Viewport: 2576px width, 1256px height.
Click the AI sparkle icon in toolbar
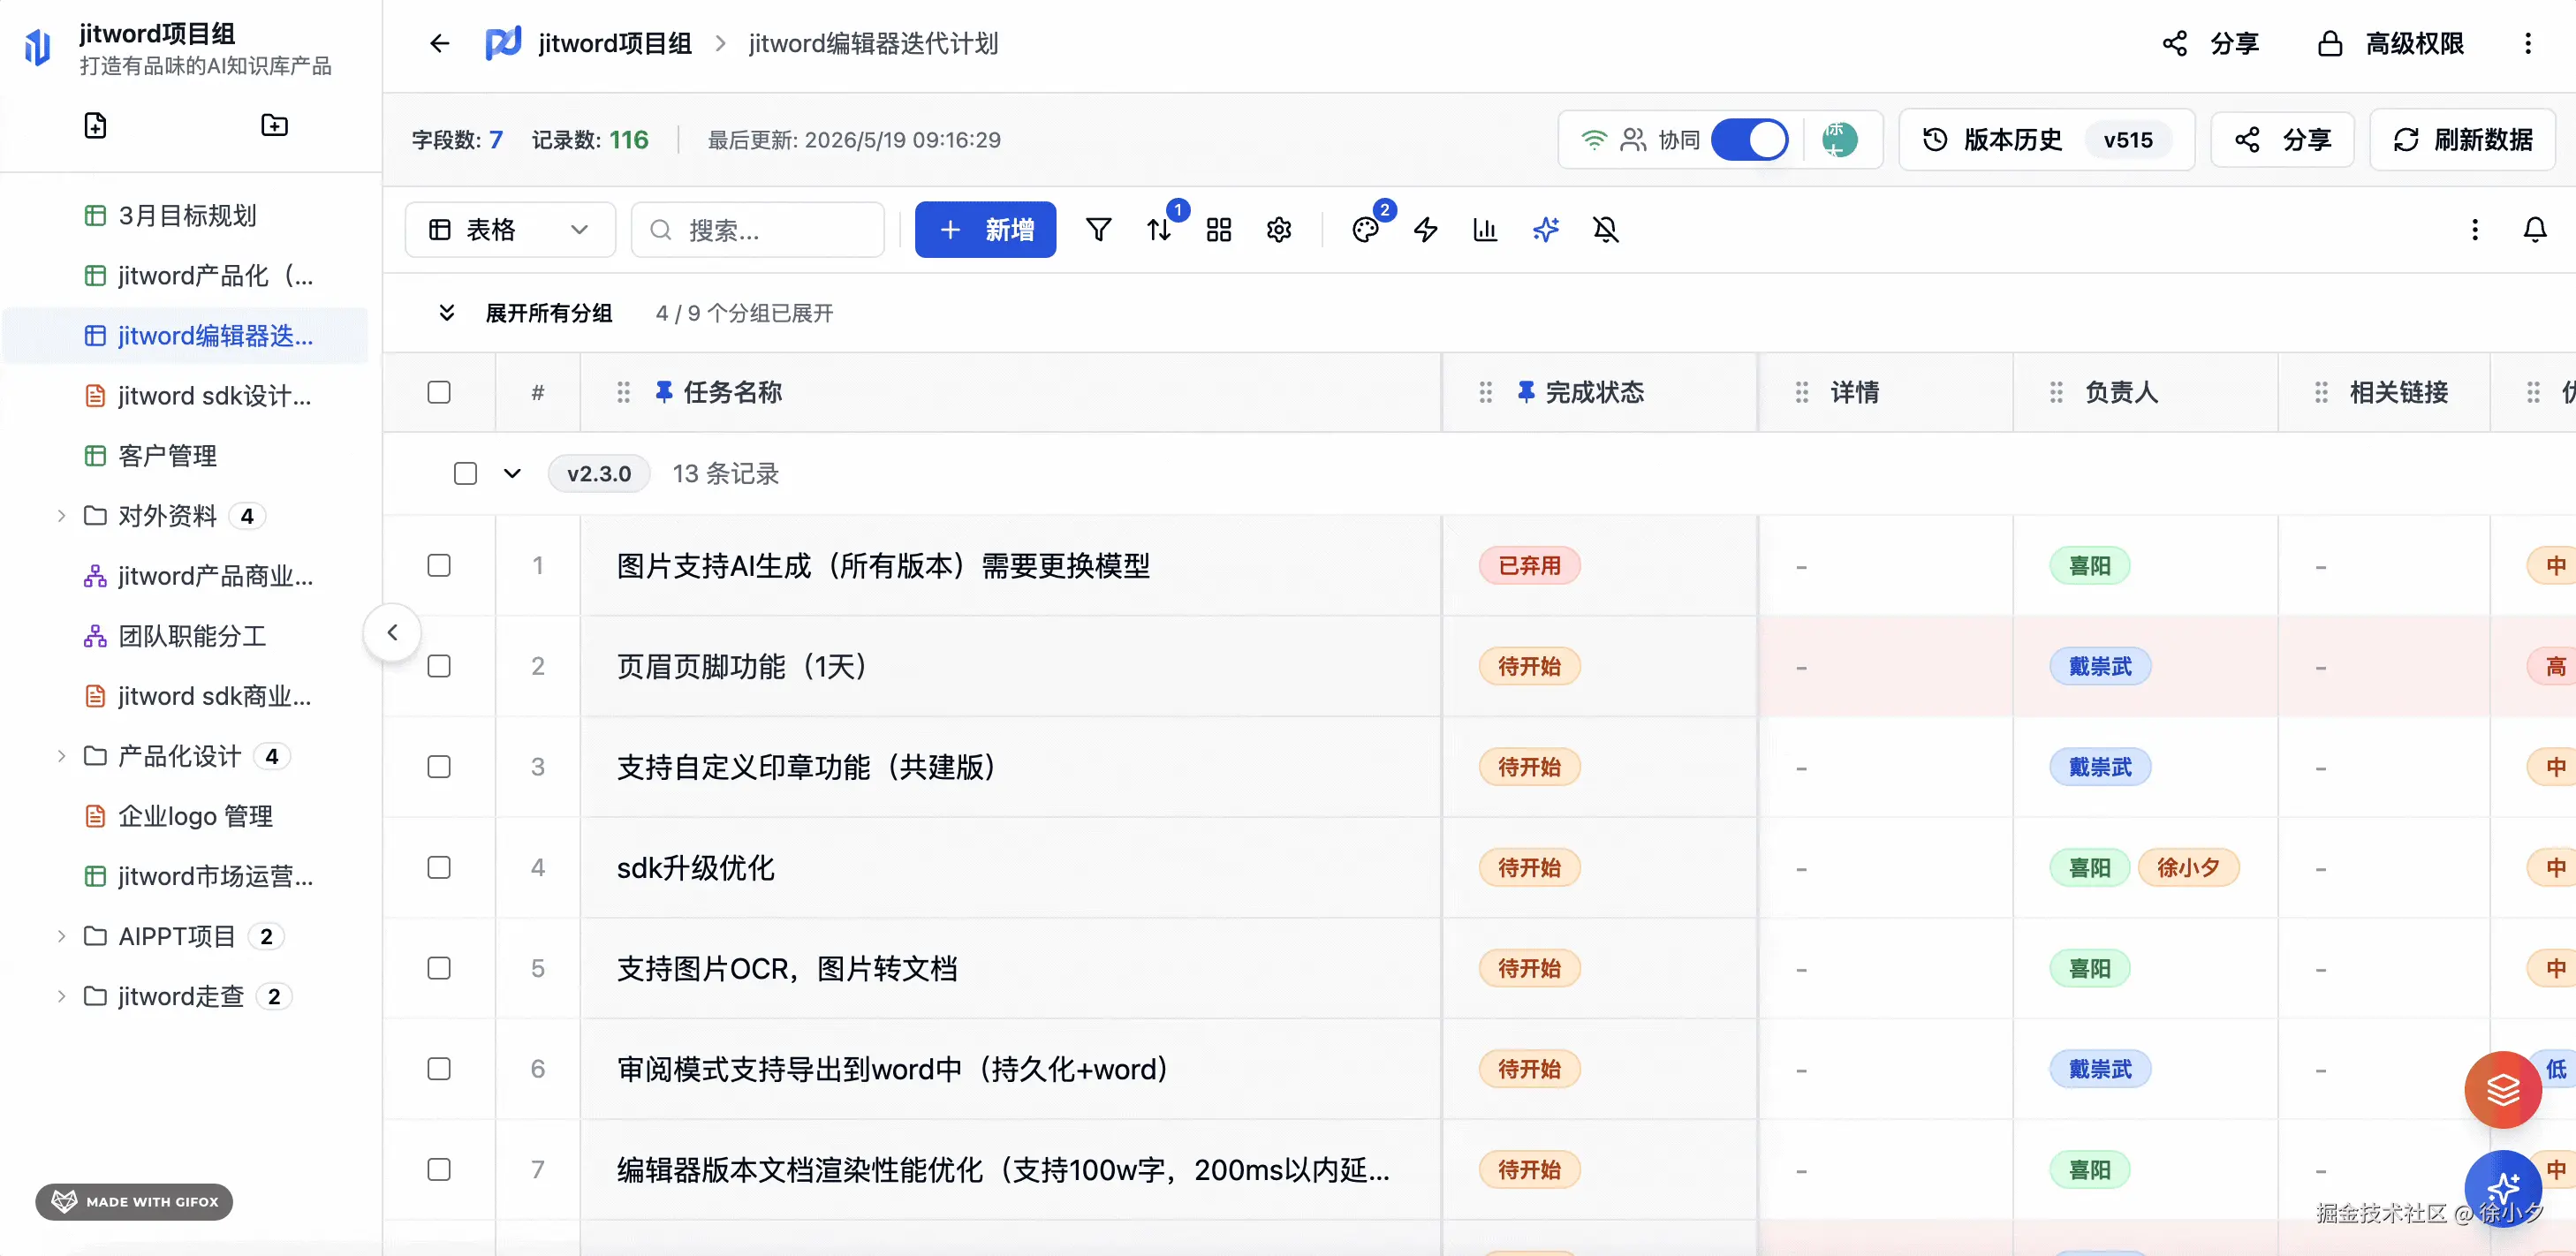pos(1545,230)
